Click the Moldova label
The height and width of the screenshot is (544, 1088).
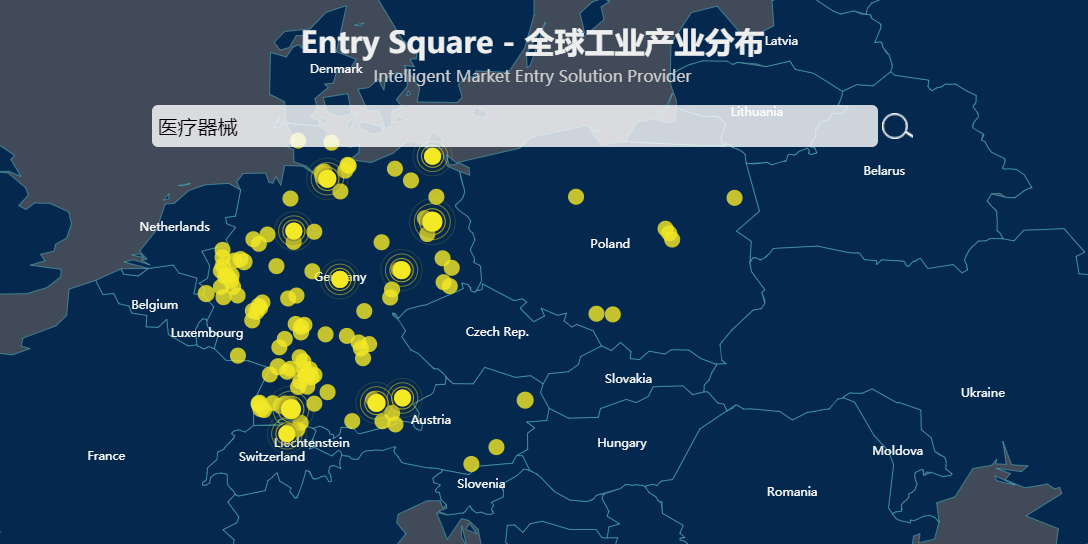point(897,451)
